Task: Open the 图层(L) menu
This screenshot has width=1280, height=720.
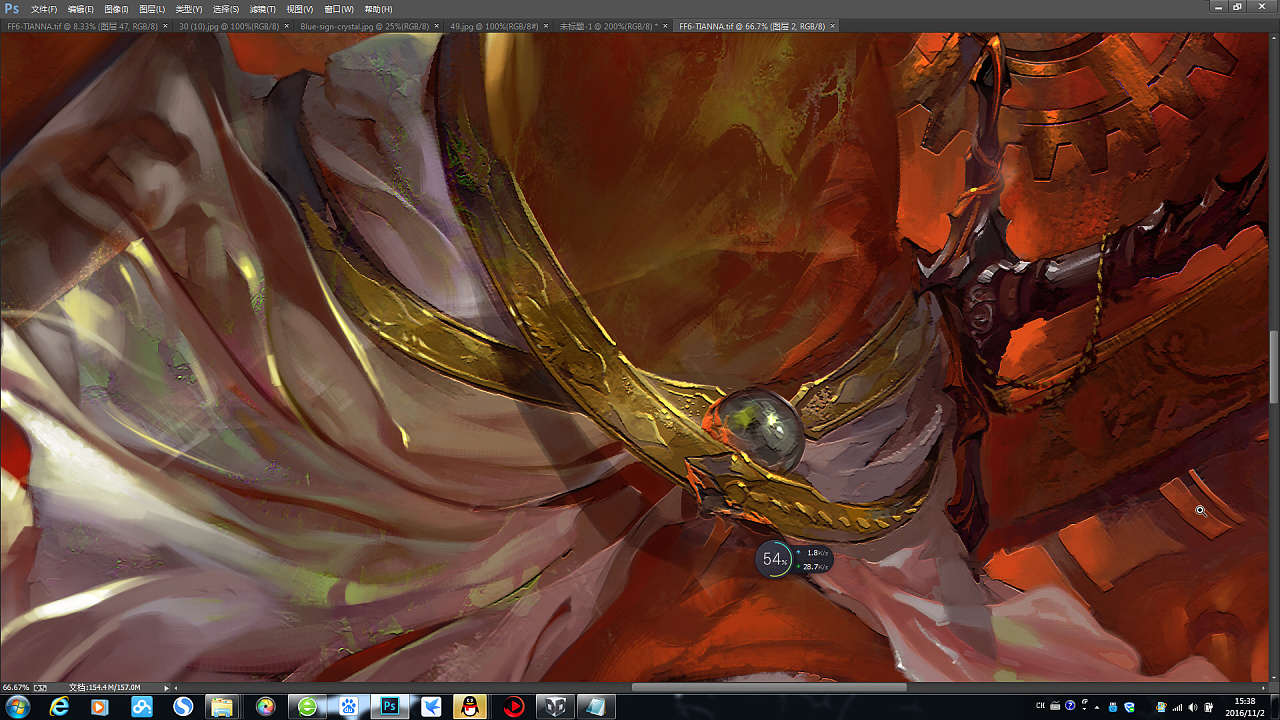Action: [152, 9]
